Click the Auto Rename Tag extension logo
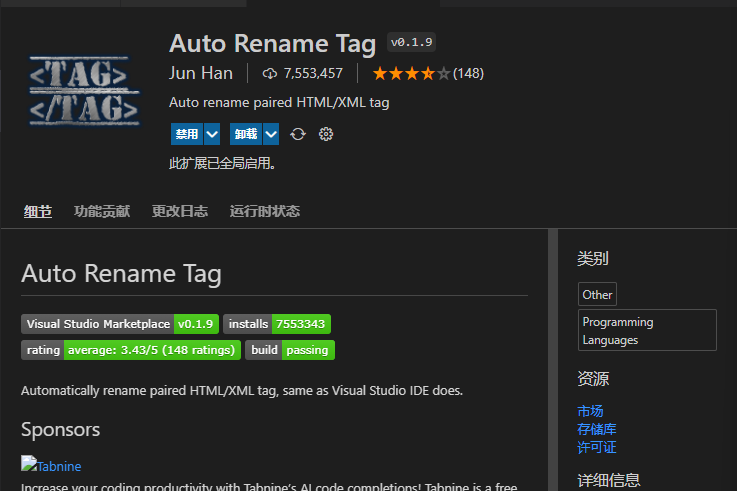This screenshot has height=491, width=737. tap(85, 92)
